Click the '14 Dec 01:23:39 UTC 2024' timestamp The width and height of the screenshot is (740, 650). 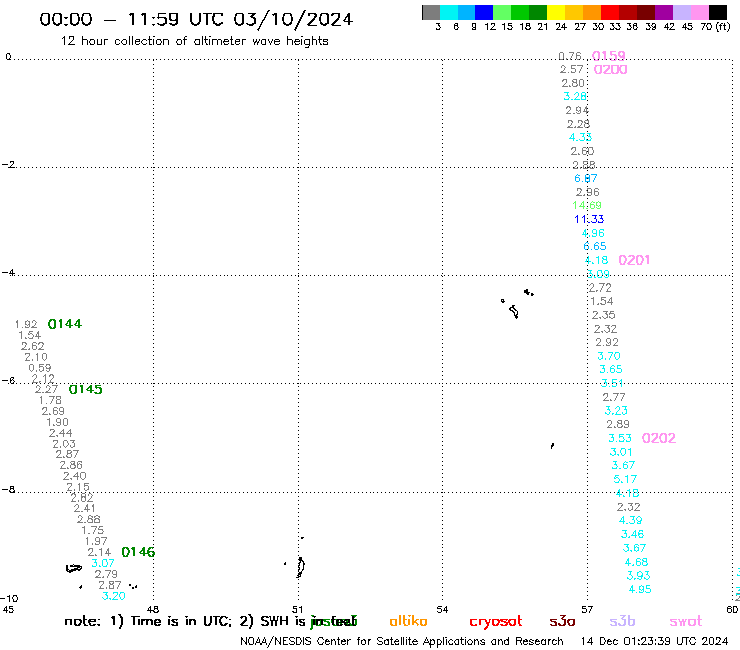tap(654, 642)
